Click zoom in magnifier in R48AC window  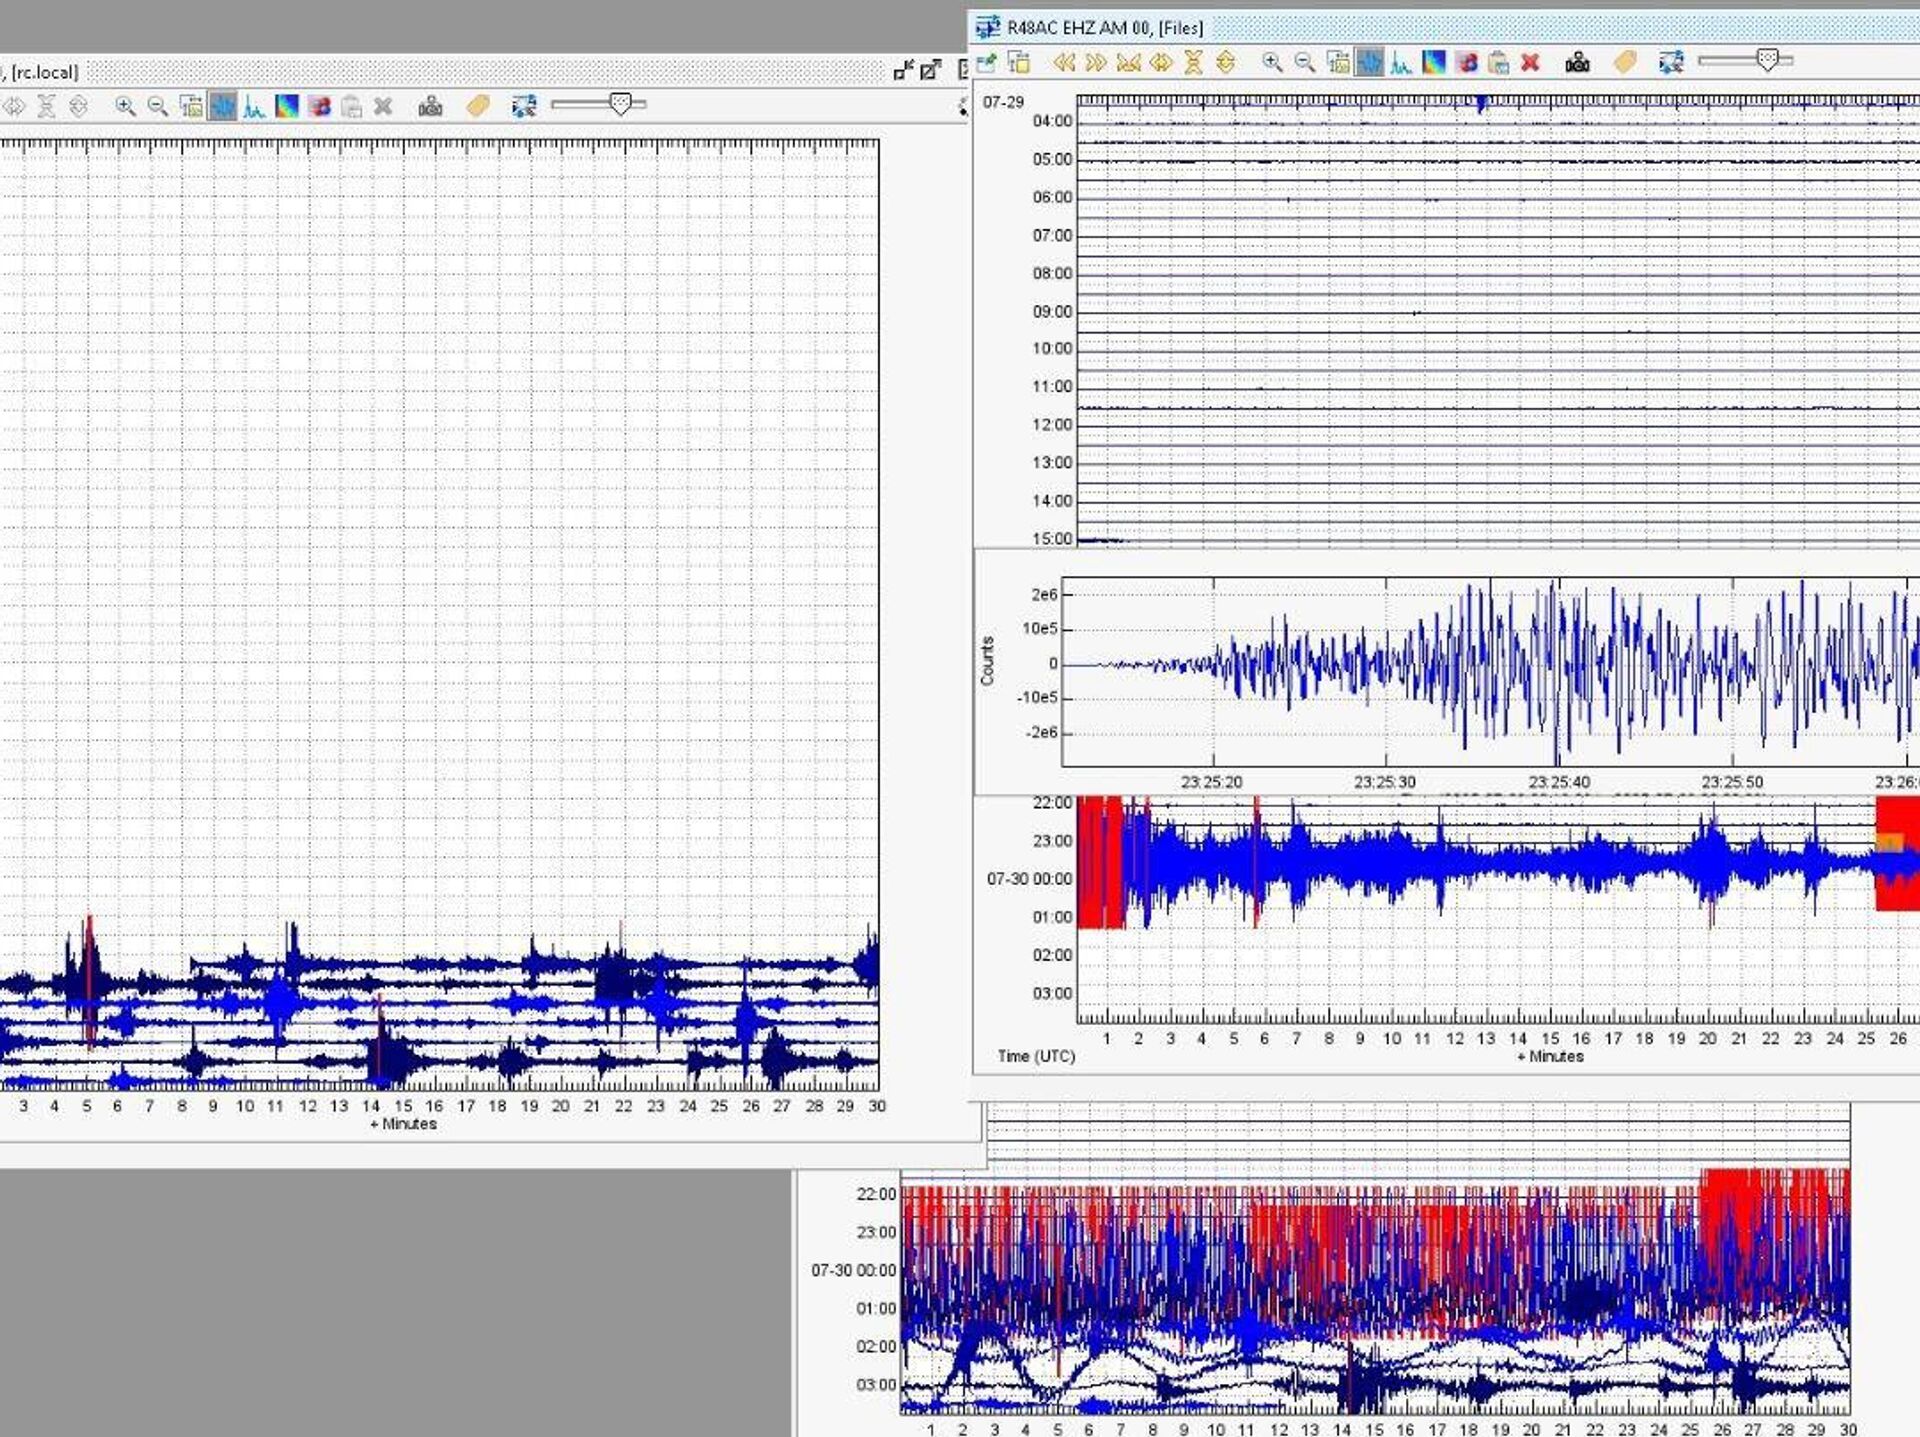tap(1271, 63)
